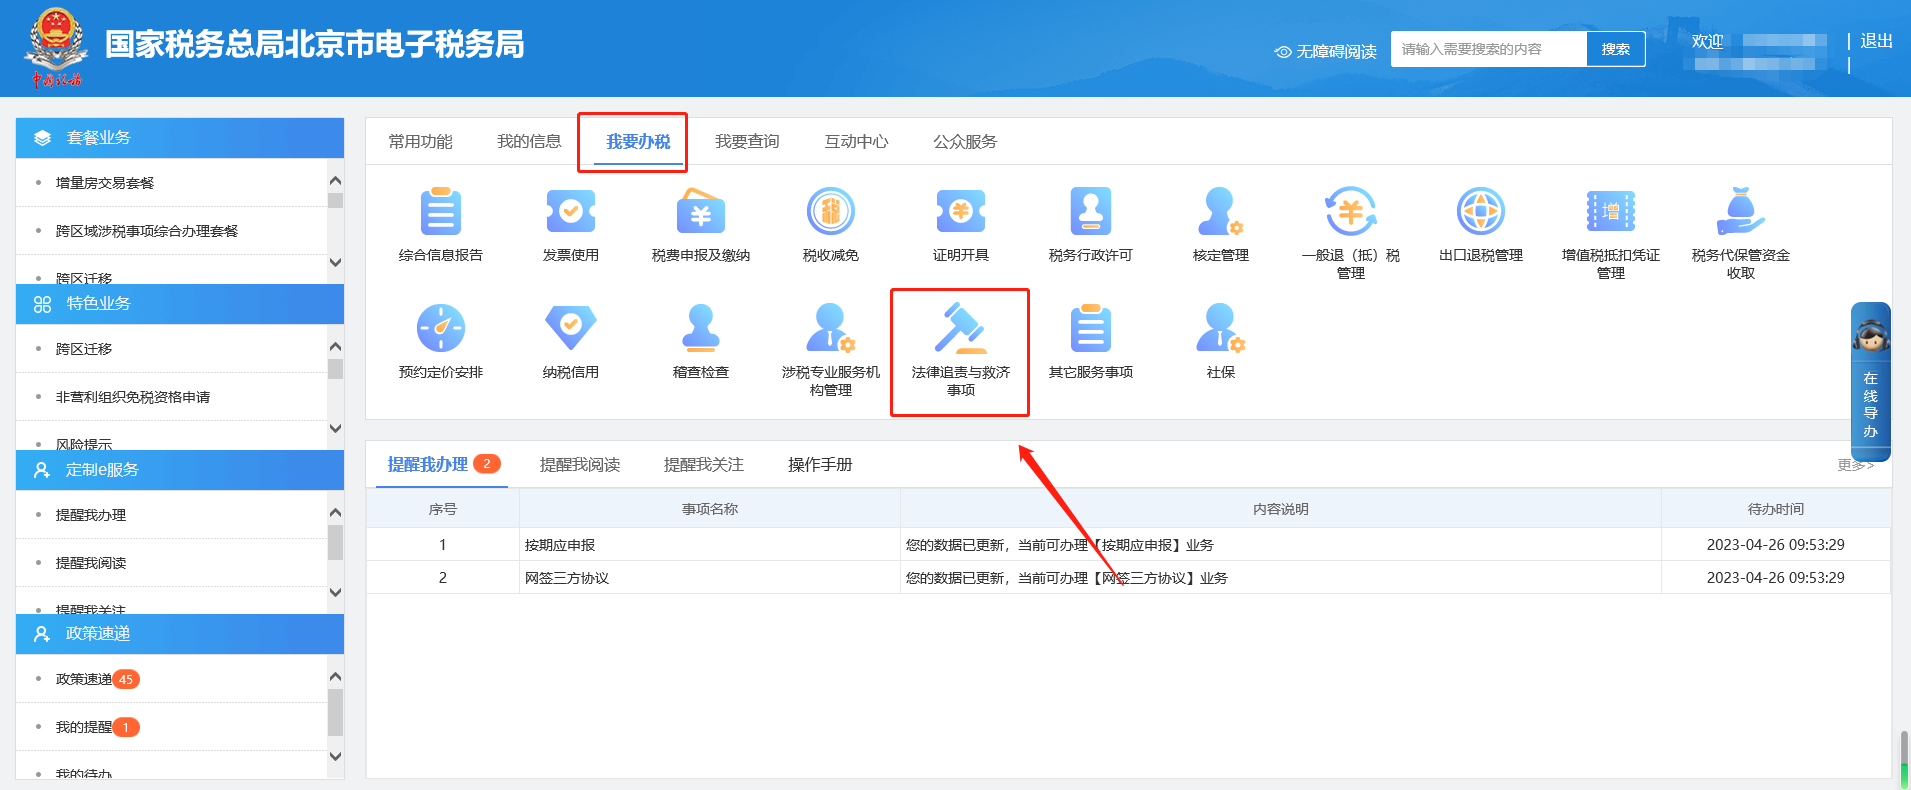1911x790 pixels.
Task: Select 提醒我阅读 reminder tab
Action: pyautogui.click(x=580, y=465)
